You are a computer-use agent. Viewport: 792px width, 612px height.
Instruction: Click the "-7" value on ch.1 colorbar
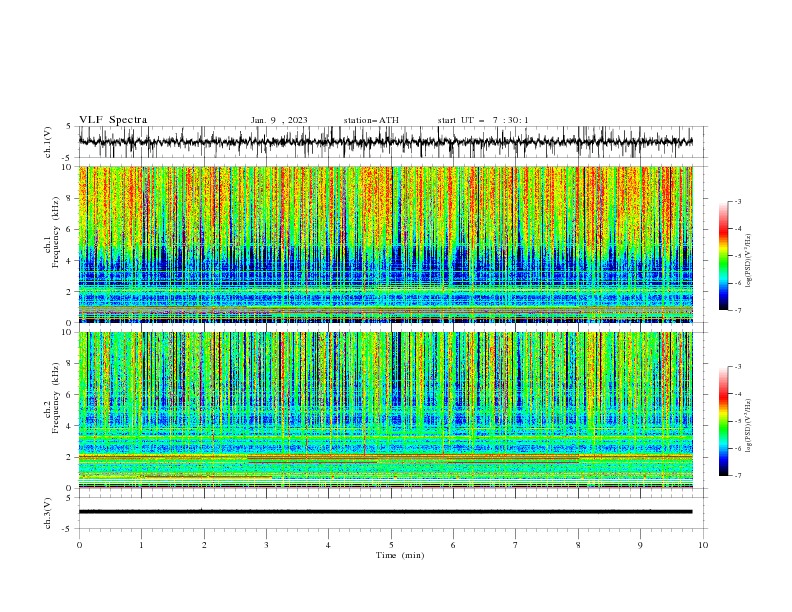pos(738,310)
